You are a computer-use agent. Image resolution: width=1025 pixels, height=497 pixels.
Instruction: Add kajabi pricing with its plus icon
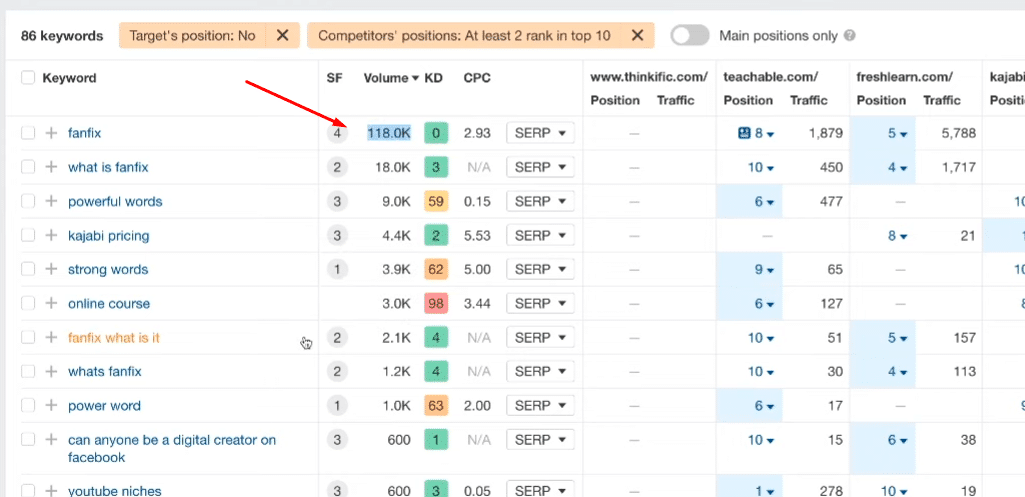click(x=51, y=236)
